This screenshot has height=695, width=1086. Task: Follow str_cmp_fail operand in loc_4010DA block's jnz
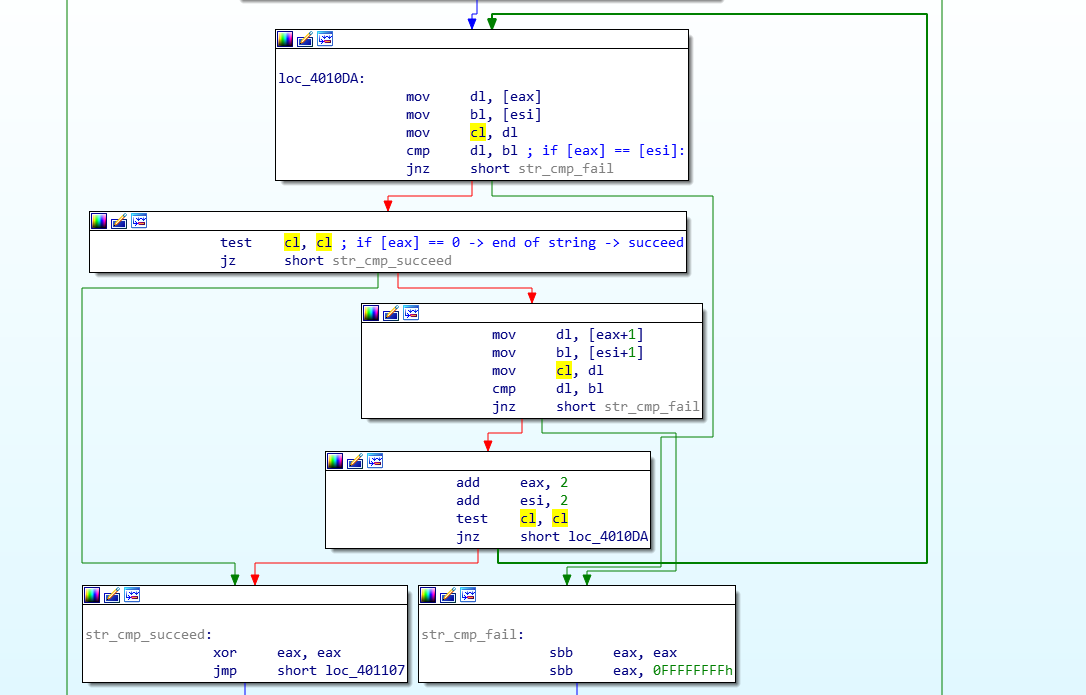tap(566, 168)
